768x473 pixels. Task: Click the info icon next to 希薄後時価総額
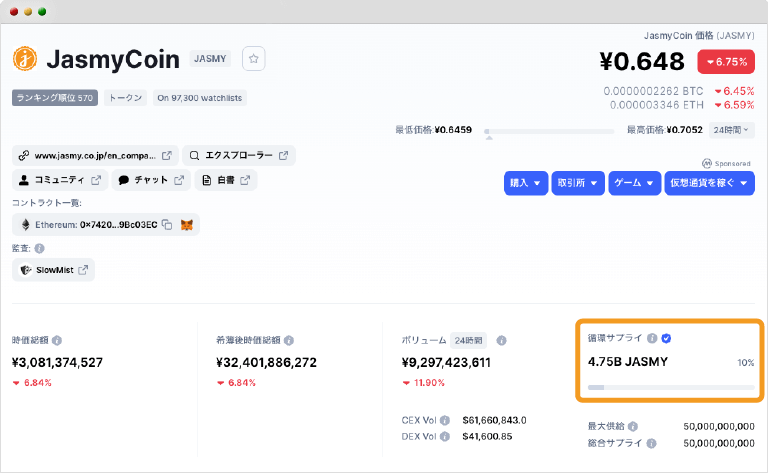[289, 340]
